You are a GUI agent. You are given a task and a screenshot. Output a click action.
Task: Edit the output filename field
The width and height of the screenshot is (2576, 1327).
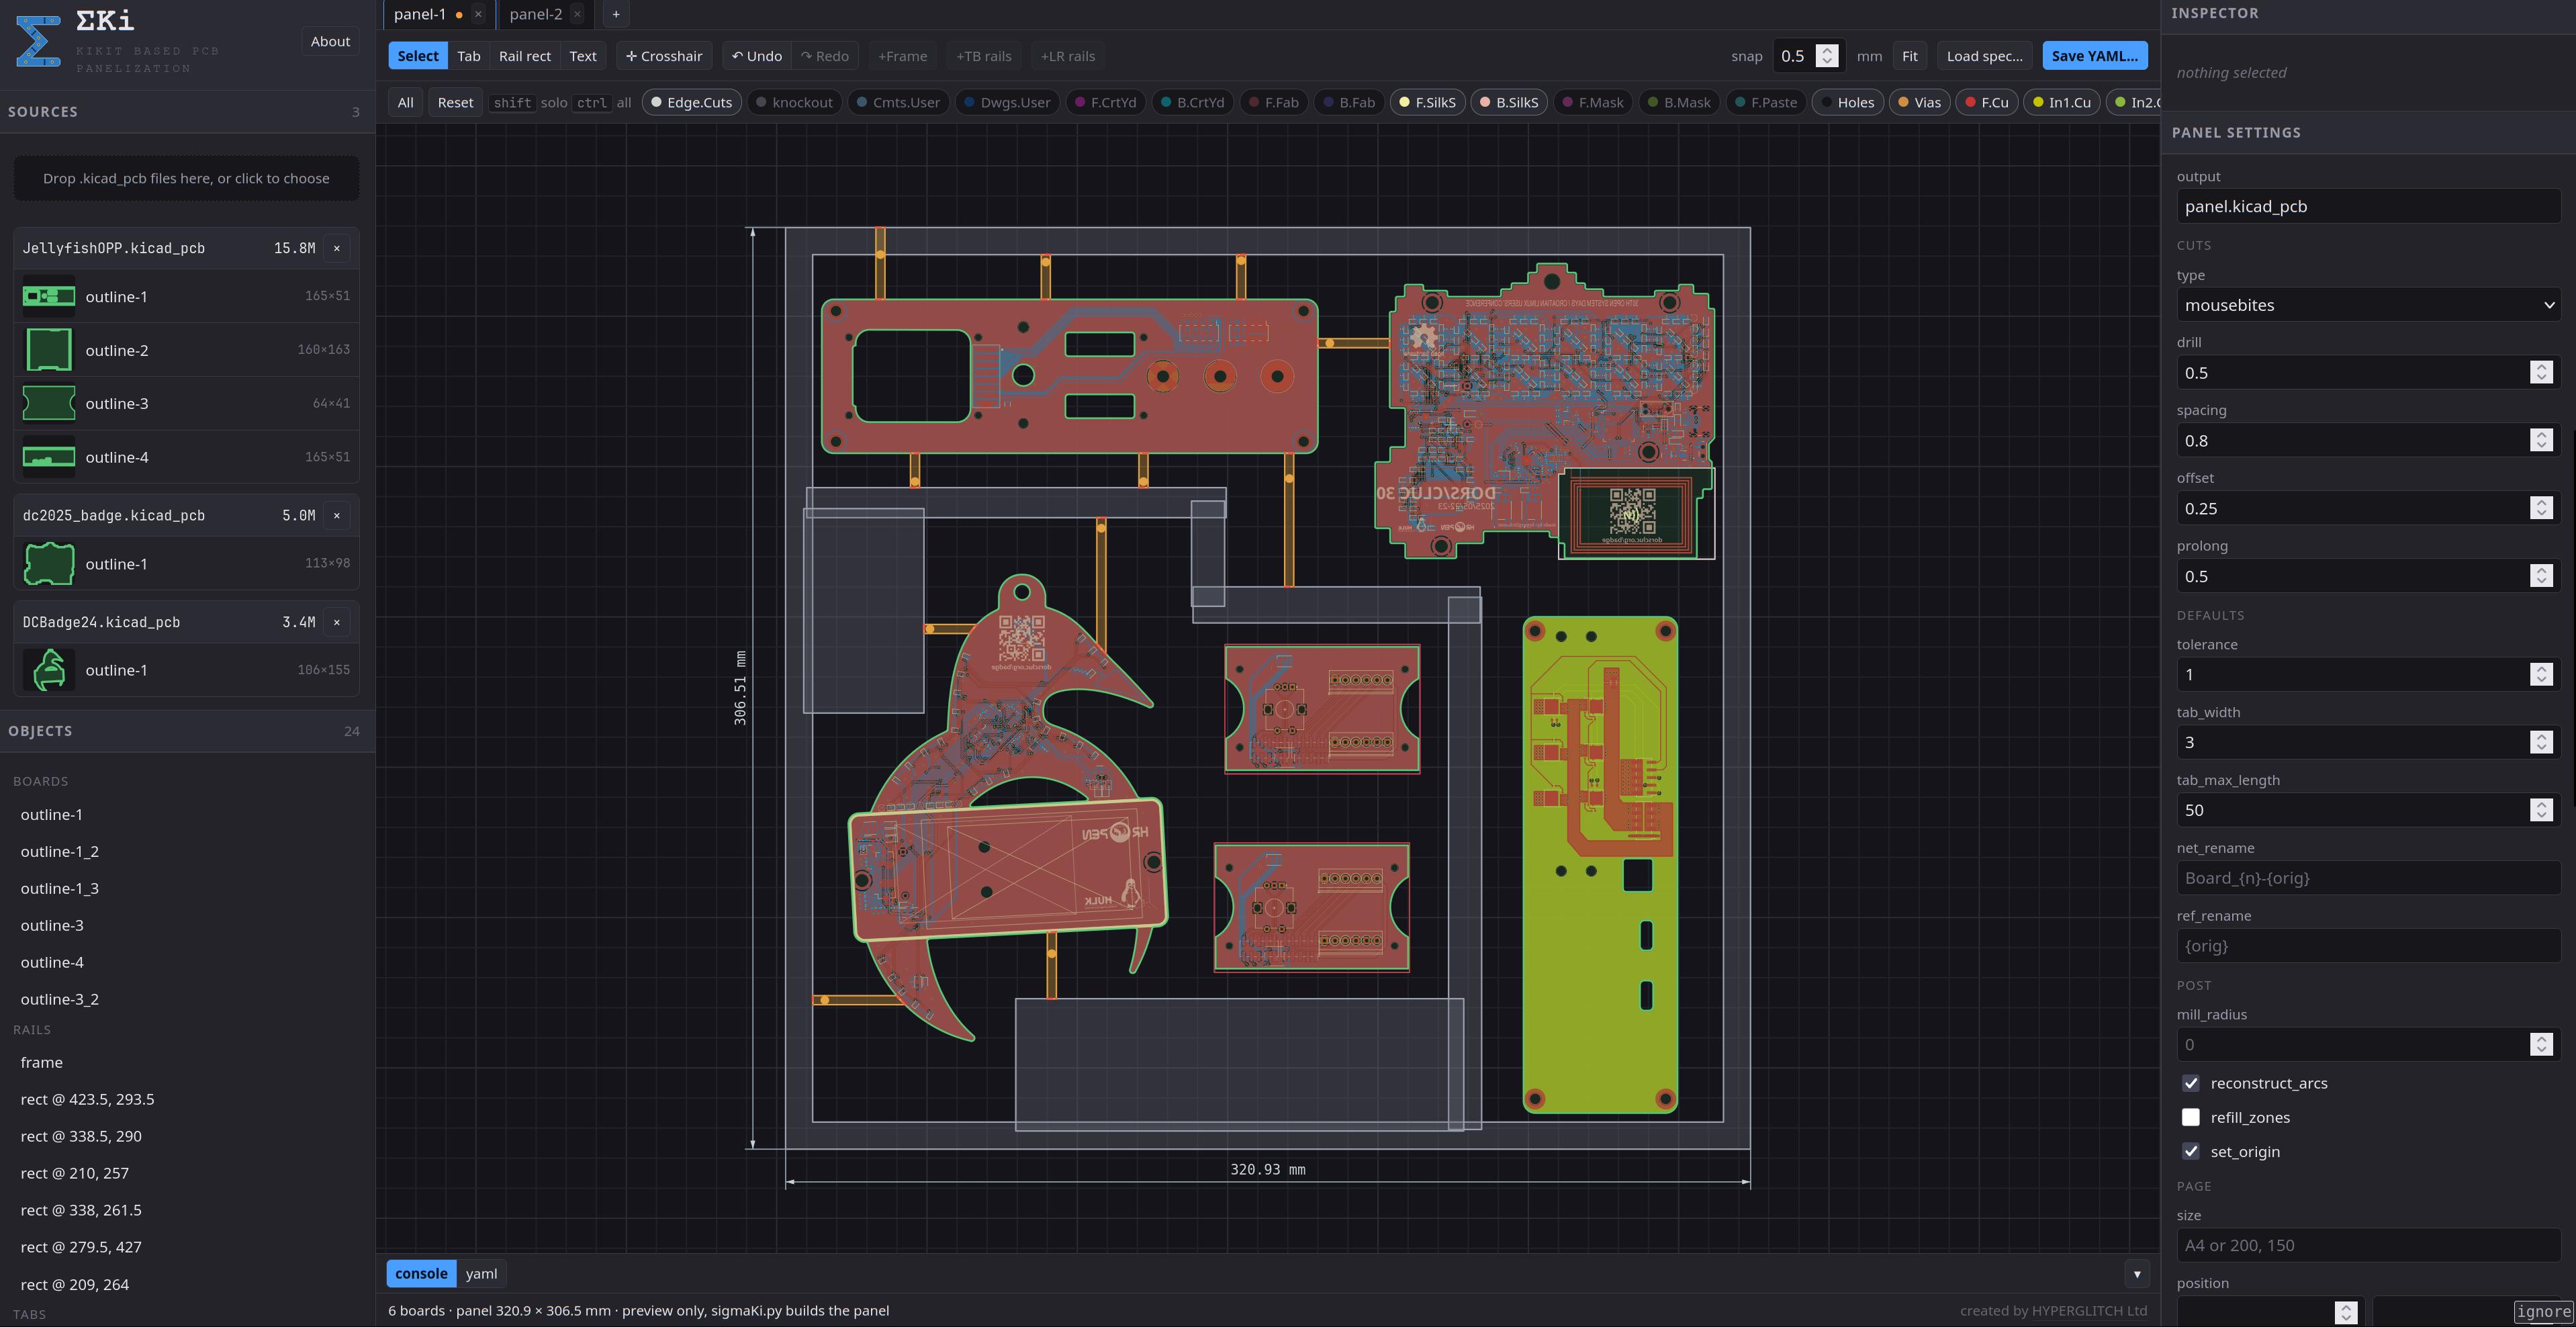pos(2368,206)
